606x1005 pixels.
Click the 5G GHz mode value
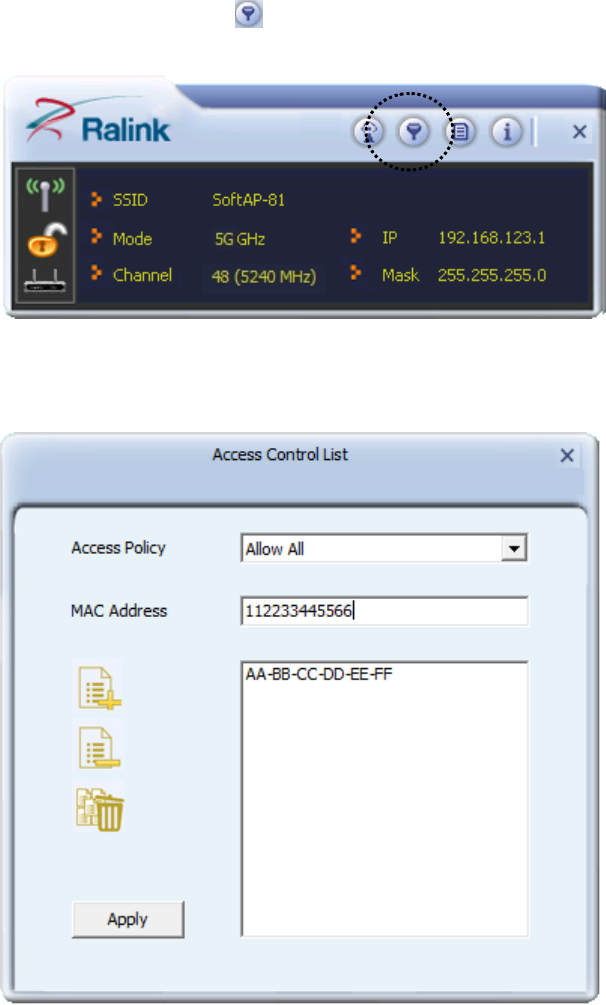[240, 239]
